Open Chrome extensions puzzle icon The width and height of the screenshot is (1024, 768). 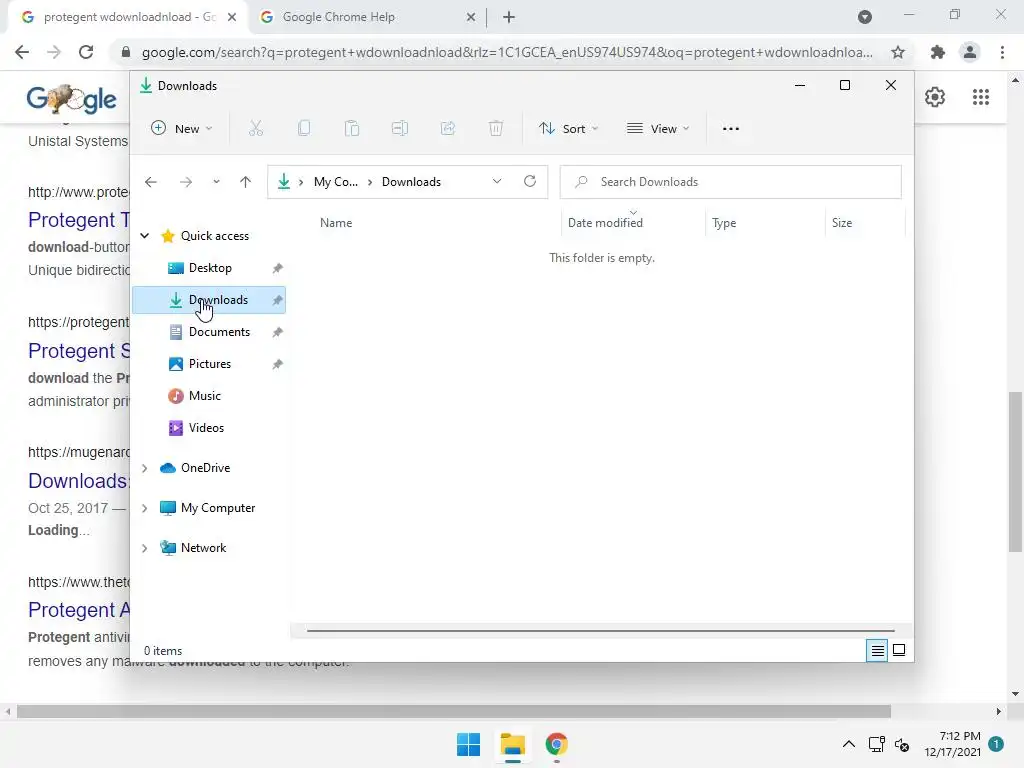[x=938, y=52]
